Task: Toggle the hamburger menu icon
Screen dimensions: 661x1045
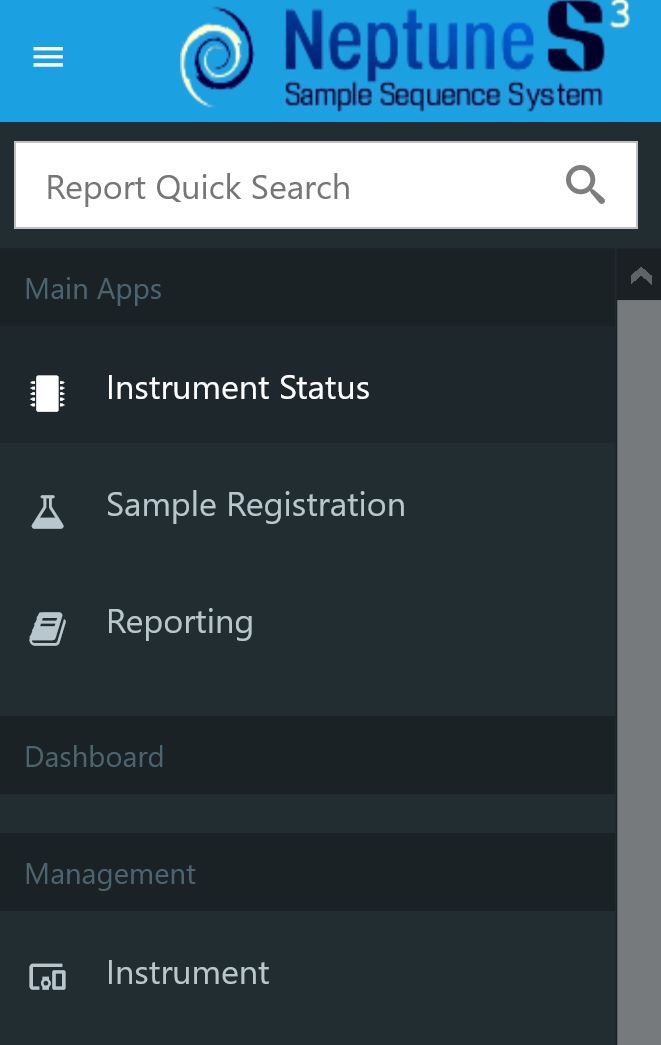Action: [48, 57]
